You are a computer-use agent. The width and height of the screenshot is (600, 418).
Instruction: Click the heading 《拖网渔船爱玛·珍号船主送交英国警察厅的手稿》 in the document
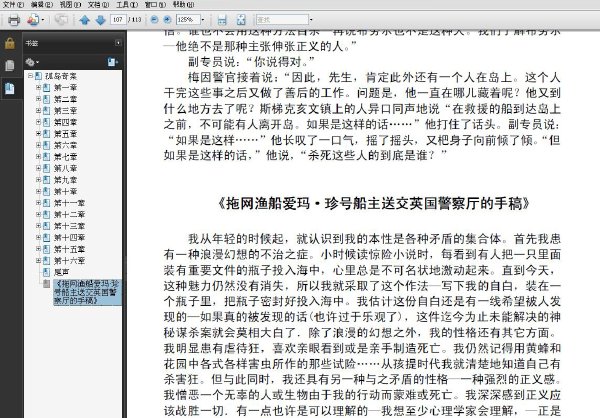click(373, 203)
